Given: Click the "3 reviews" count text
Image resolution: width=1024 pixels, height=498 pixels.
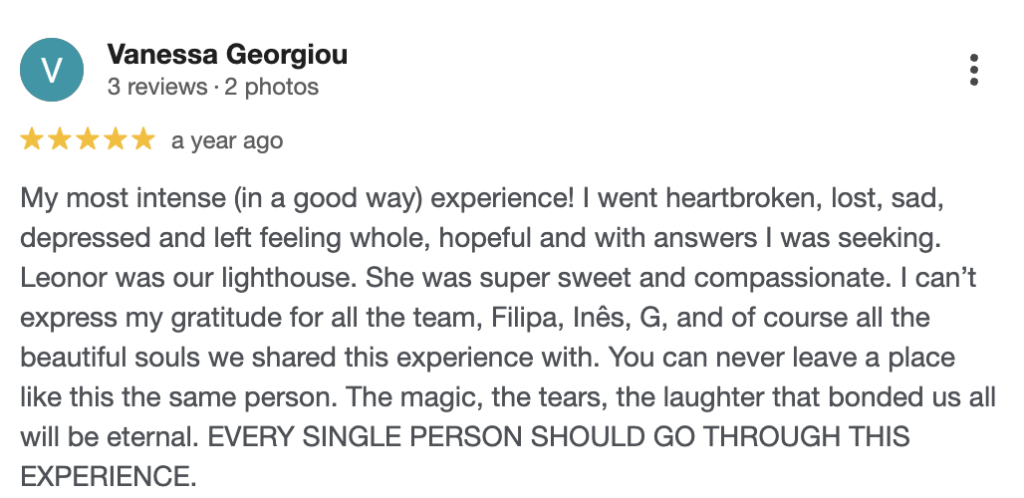Looking at the screenshot, I should click(155, 87).
